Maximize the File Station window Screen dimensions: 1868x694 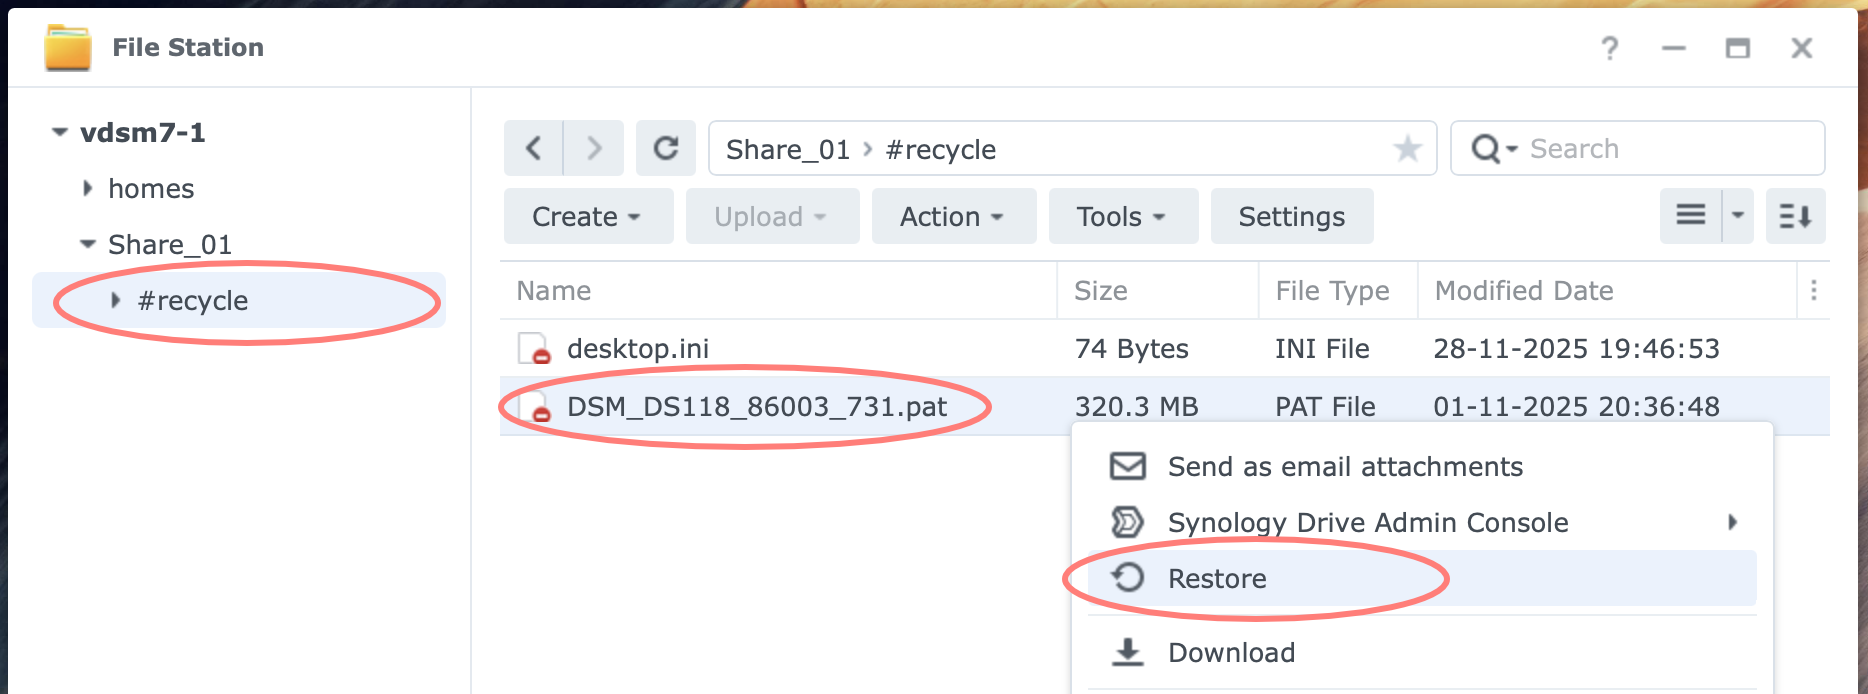(1738, 48)
